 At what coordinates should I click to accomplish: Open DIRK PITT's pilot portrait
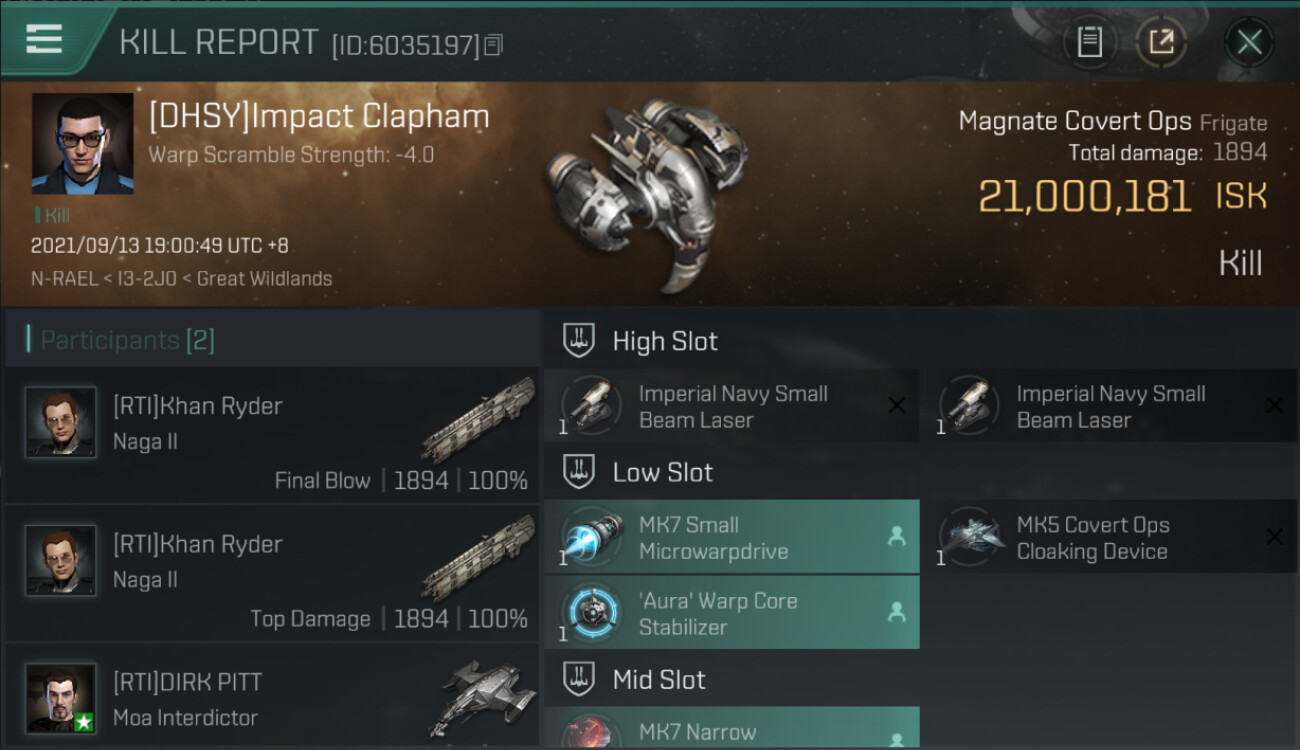coord(61,698)
